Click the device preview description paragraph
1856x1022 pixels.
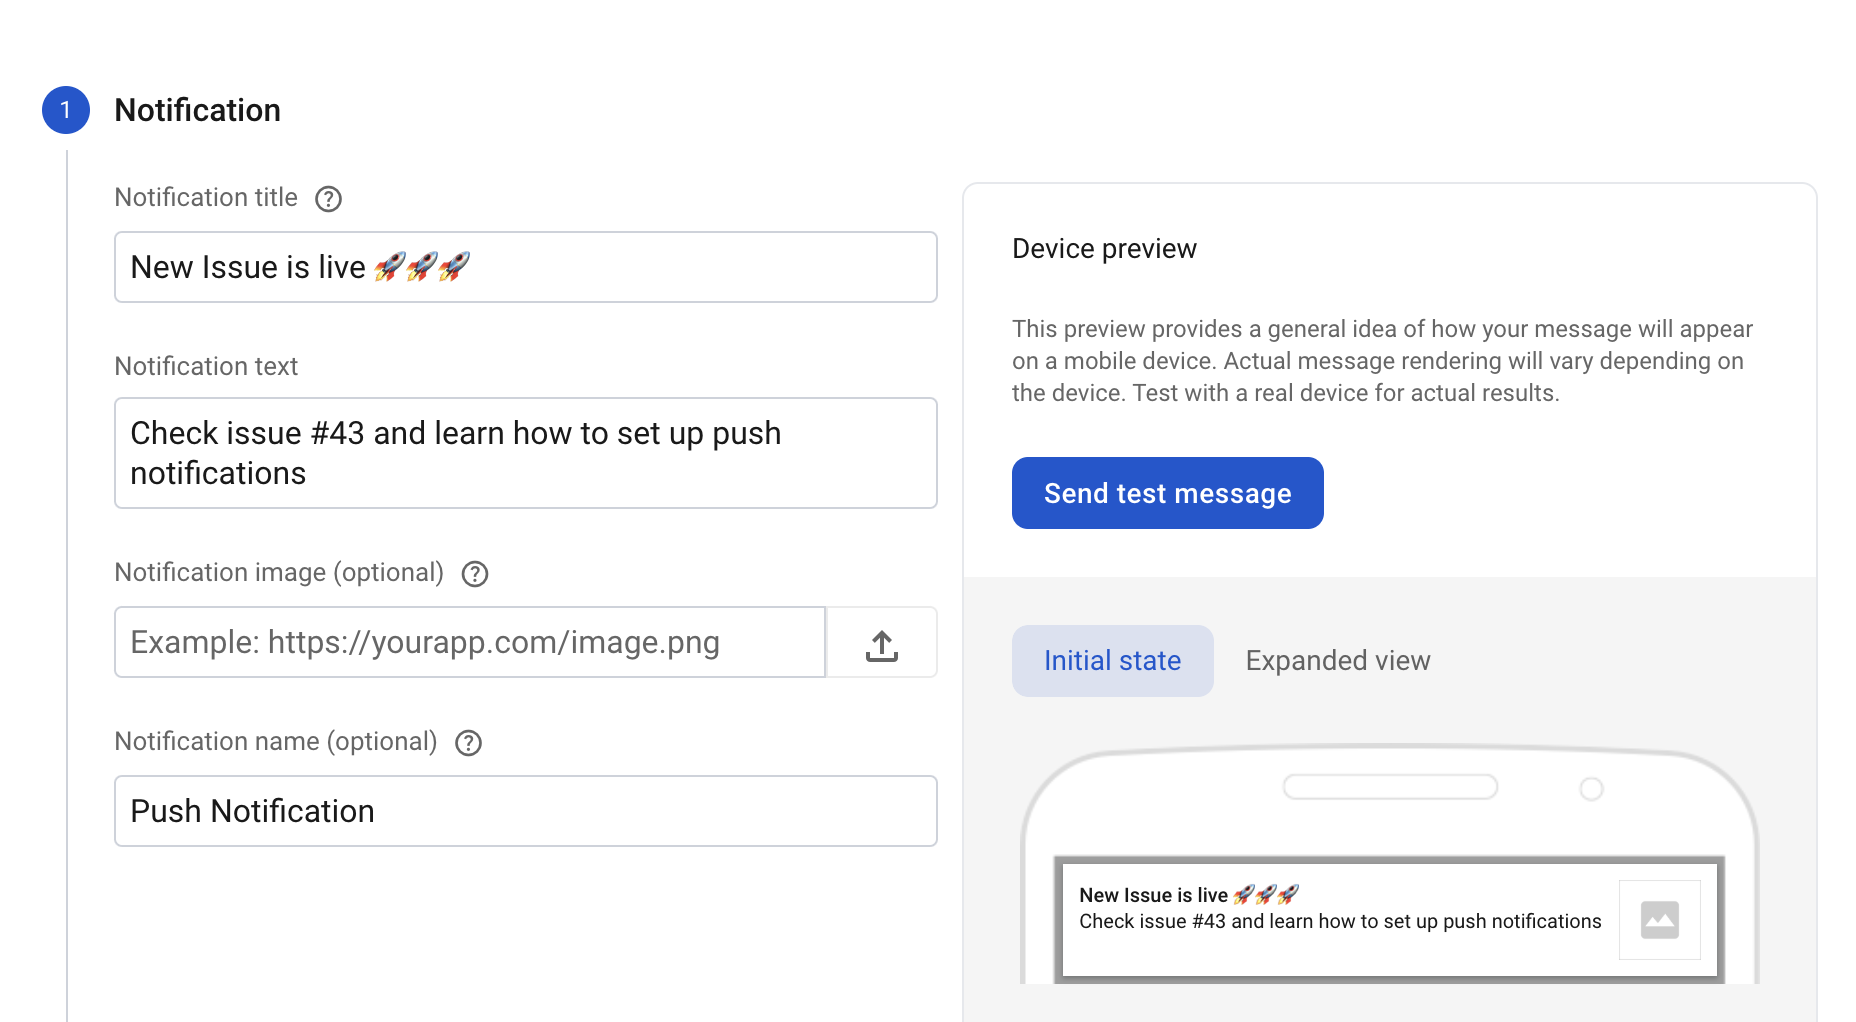point(1382,361)
